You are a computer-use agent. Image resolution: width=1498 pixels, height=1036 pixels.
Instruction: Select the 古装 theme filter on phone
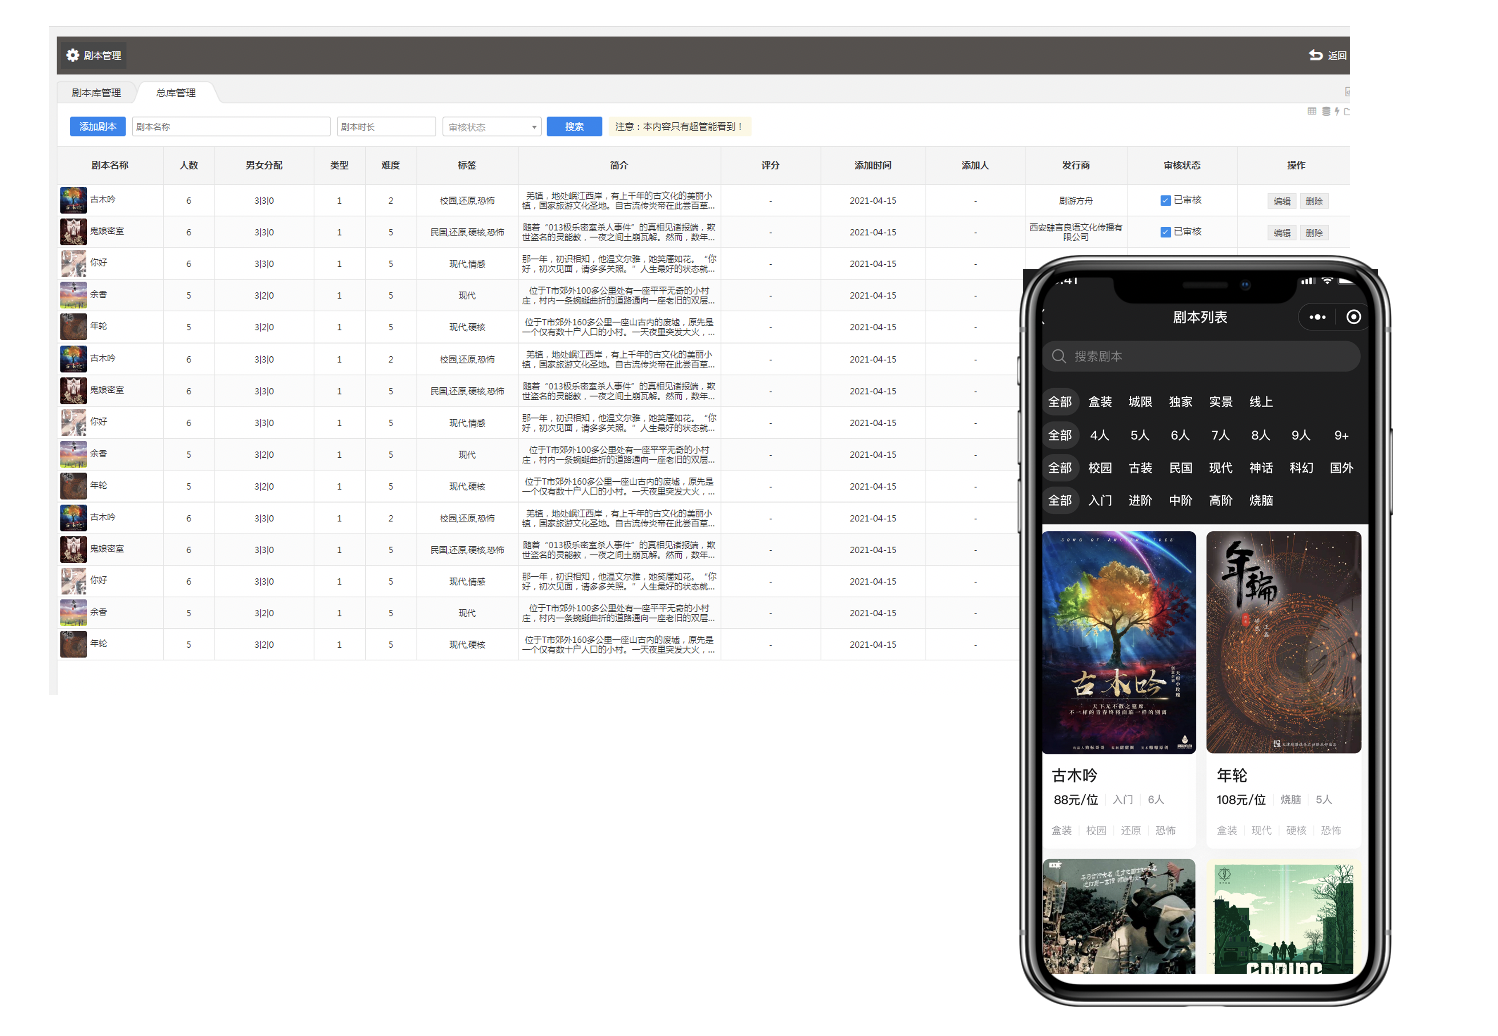tap(1140, 468)
